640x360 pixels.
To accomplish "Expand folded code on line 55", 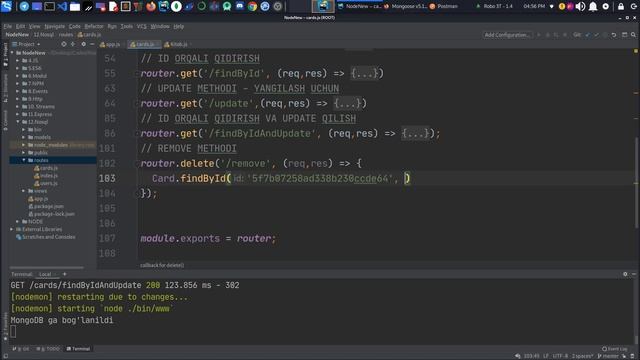I will pyautogui.click(x=364, y=73).
